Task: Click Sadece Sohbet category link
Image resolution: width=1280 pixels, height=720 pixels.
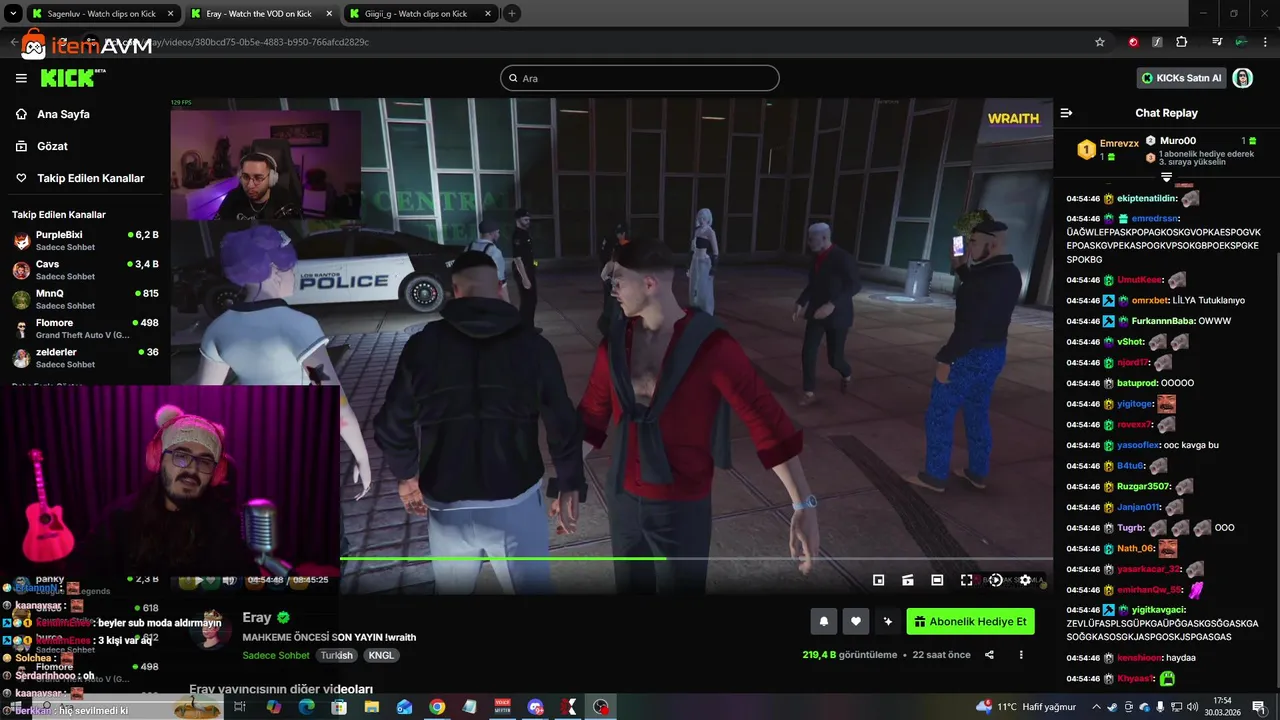Action: click(x=276, y=655)
